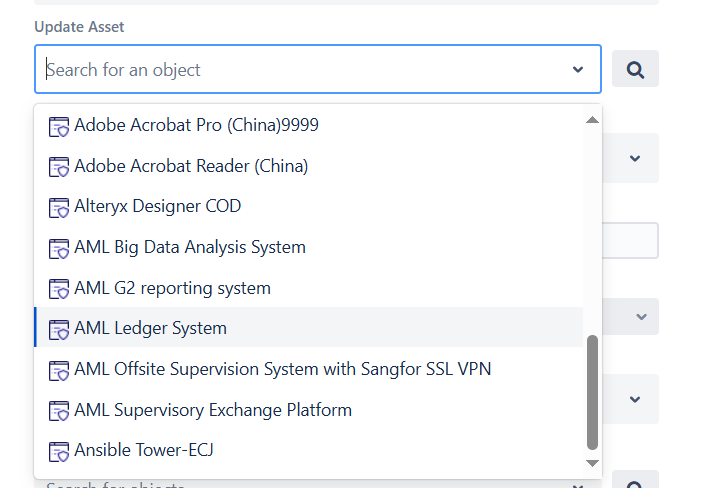Click the scroll down arrow of list
The width and height of the screenshot is (708, 488).
[592, 463]
